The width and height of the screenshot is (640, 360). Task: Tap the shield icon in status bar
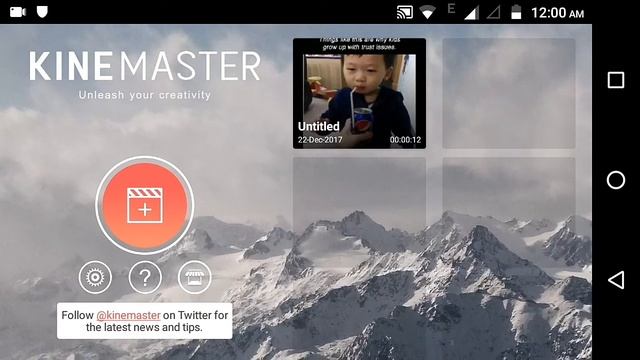[x=42, y=12]
